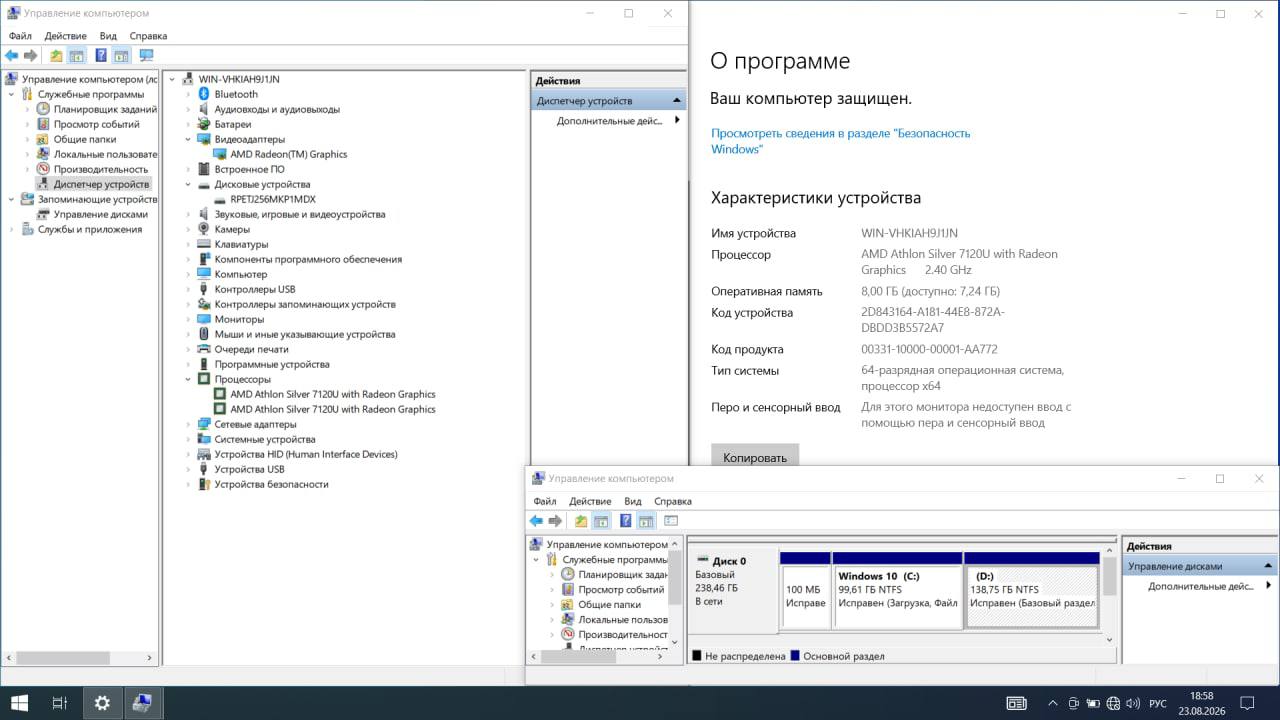
Task: Expand Планировщик заданий in Device Manager window tree
Action: tap(28, 109)
